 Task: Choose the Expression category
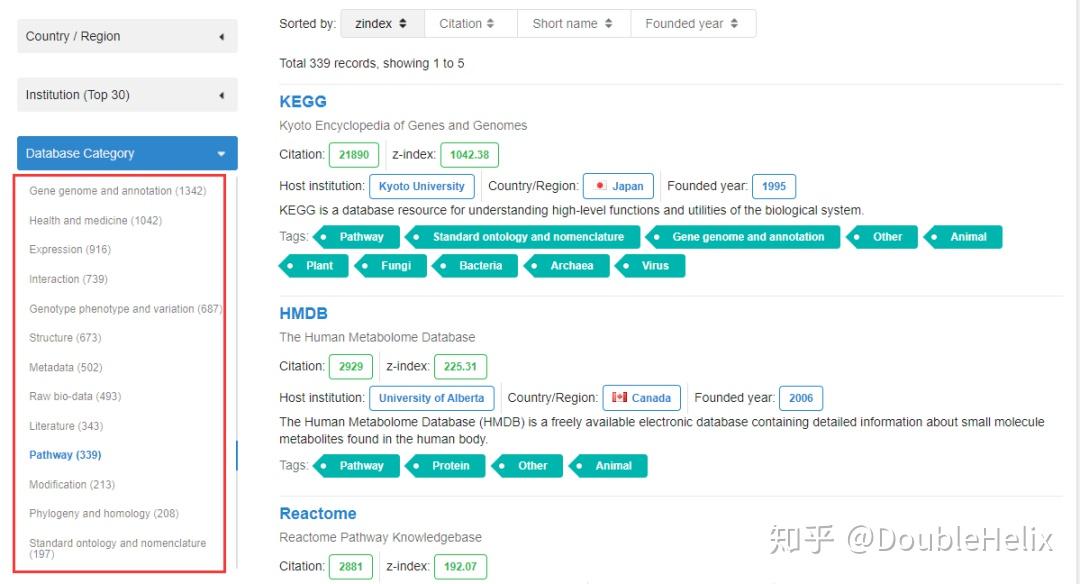coord(70,250)
